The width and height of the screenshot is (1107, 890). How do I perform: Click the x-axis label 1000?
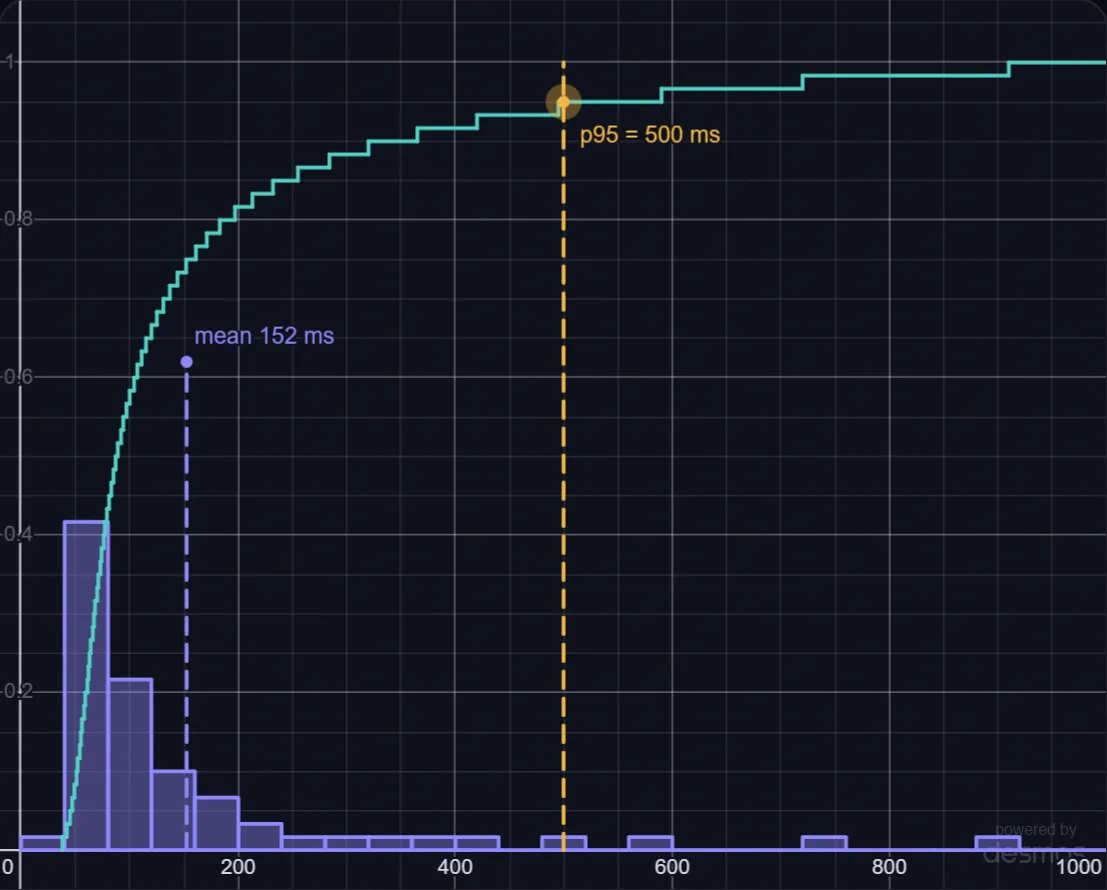1079,867
